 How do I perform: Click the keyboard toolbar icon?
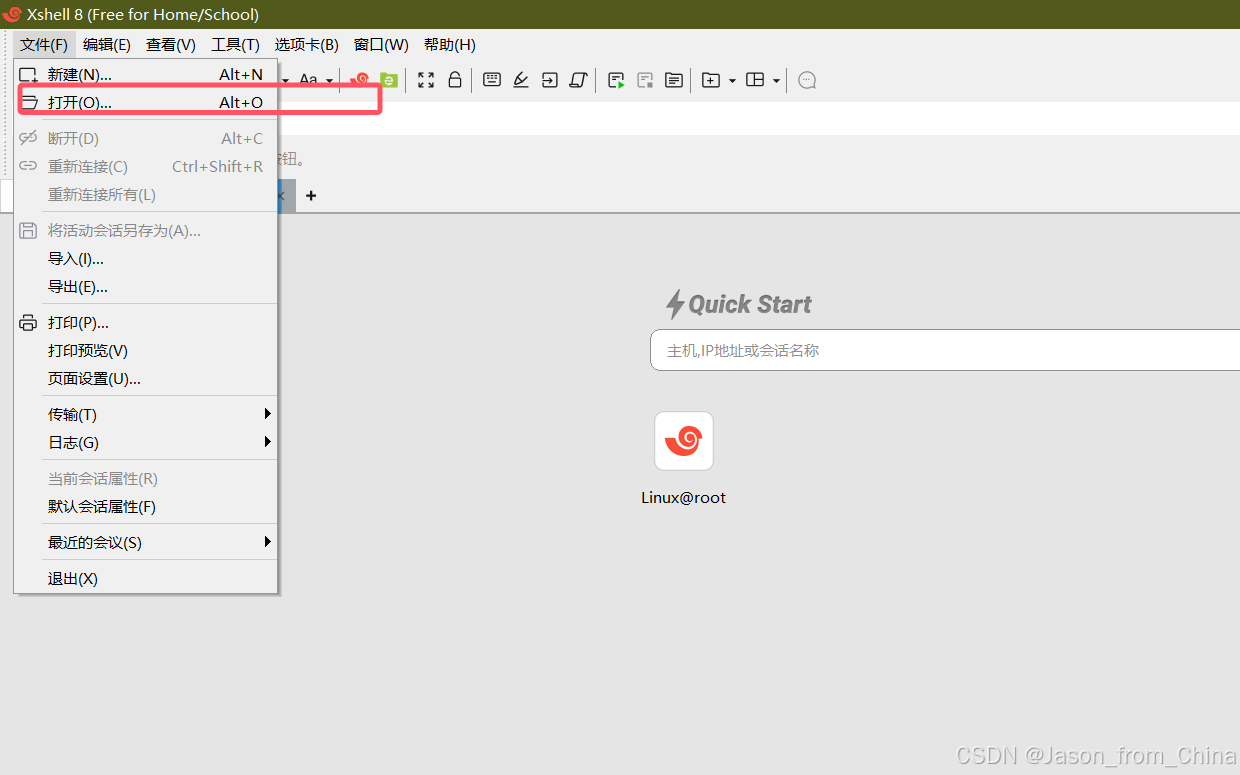492,80
